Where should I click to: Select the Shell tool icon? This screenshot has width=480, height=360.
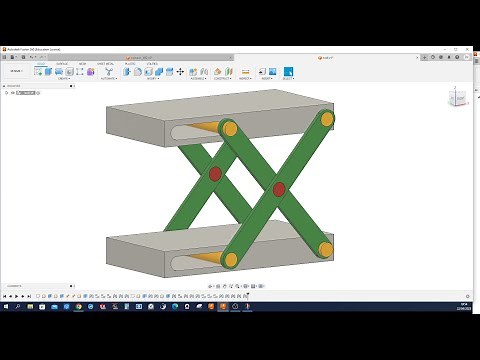click(148, 71)
